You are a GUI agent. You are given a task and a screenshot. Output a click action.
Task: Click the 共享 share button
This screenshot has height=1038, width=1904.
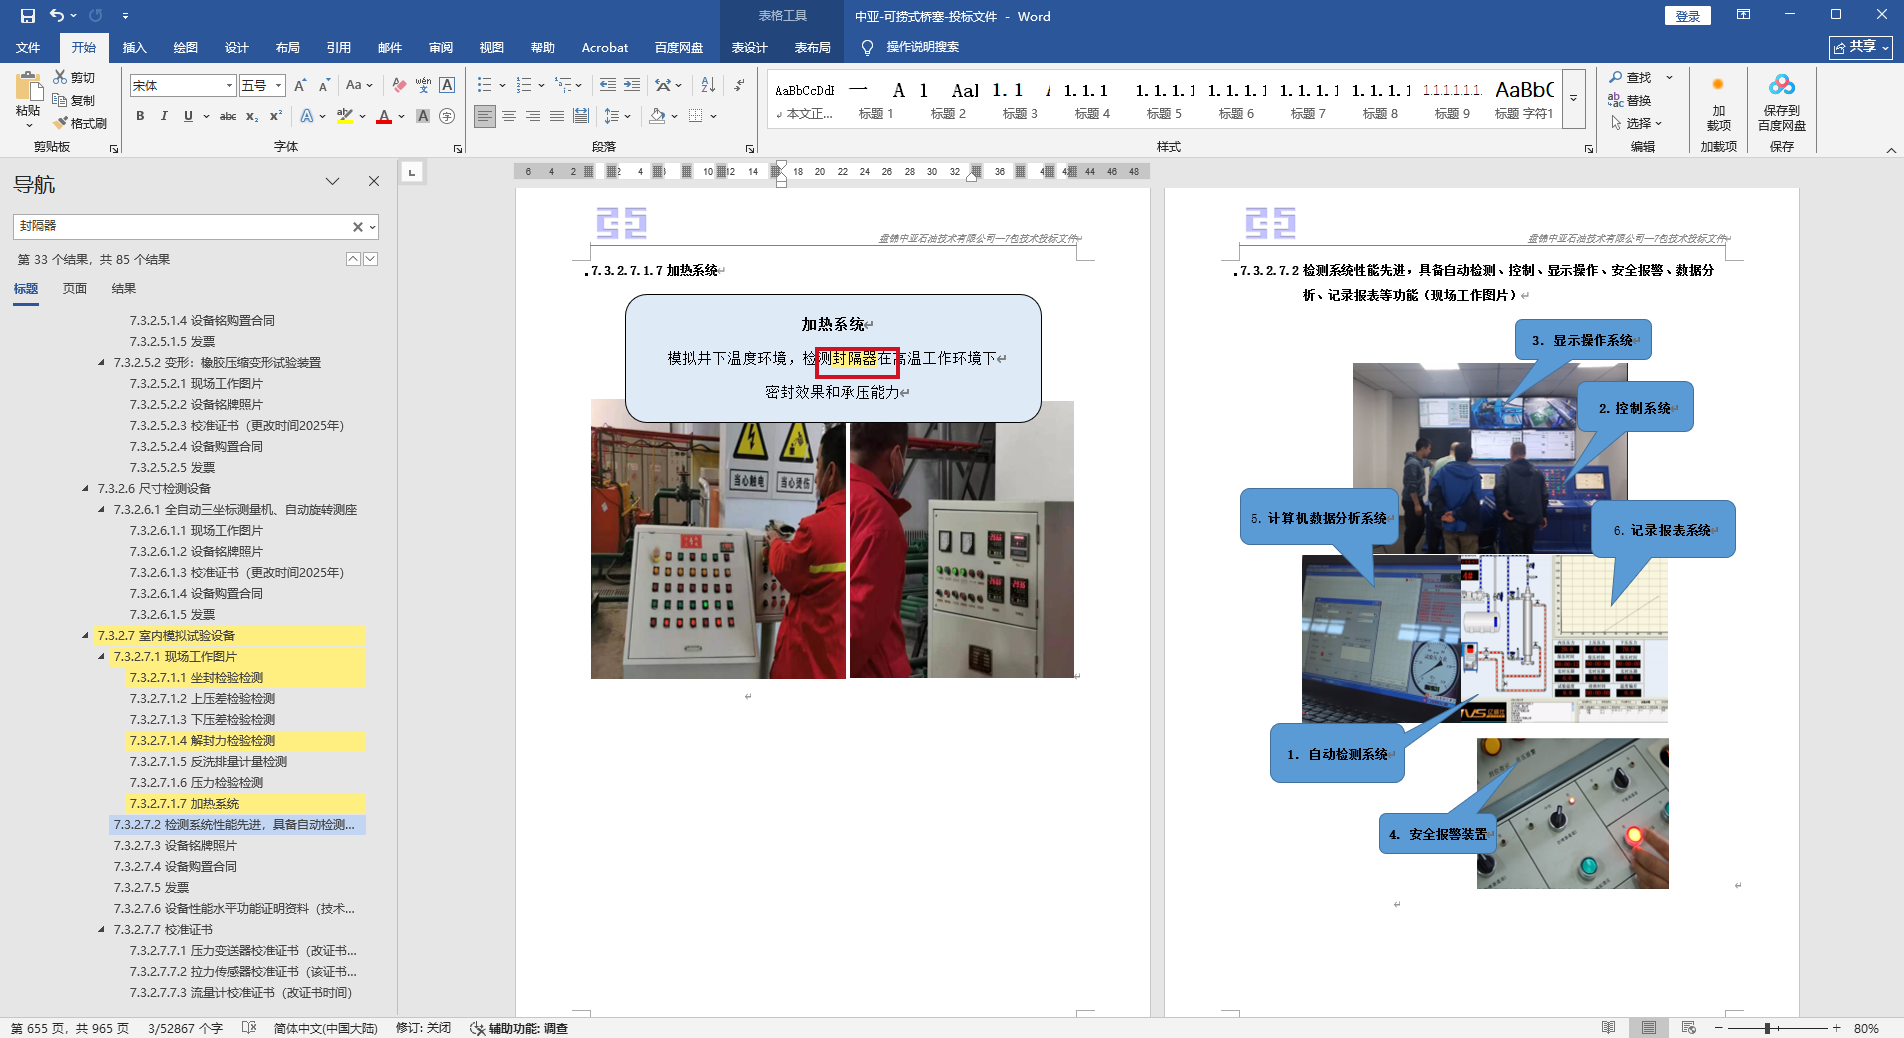click(x=1860, y=47)
